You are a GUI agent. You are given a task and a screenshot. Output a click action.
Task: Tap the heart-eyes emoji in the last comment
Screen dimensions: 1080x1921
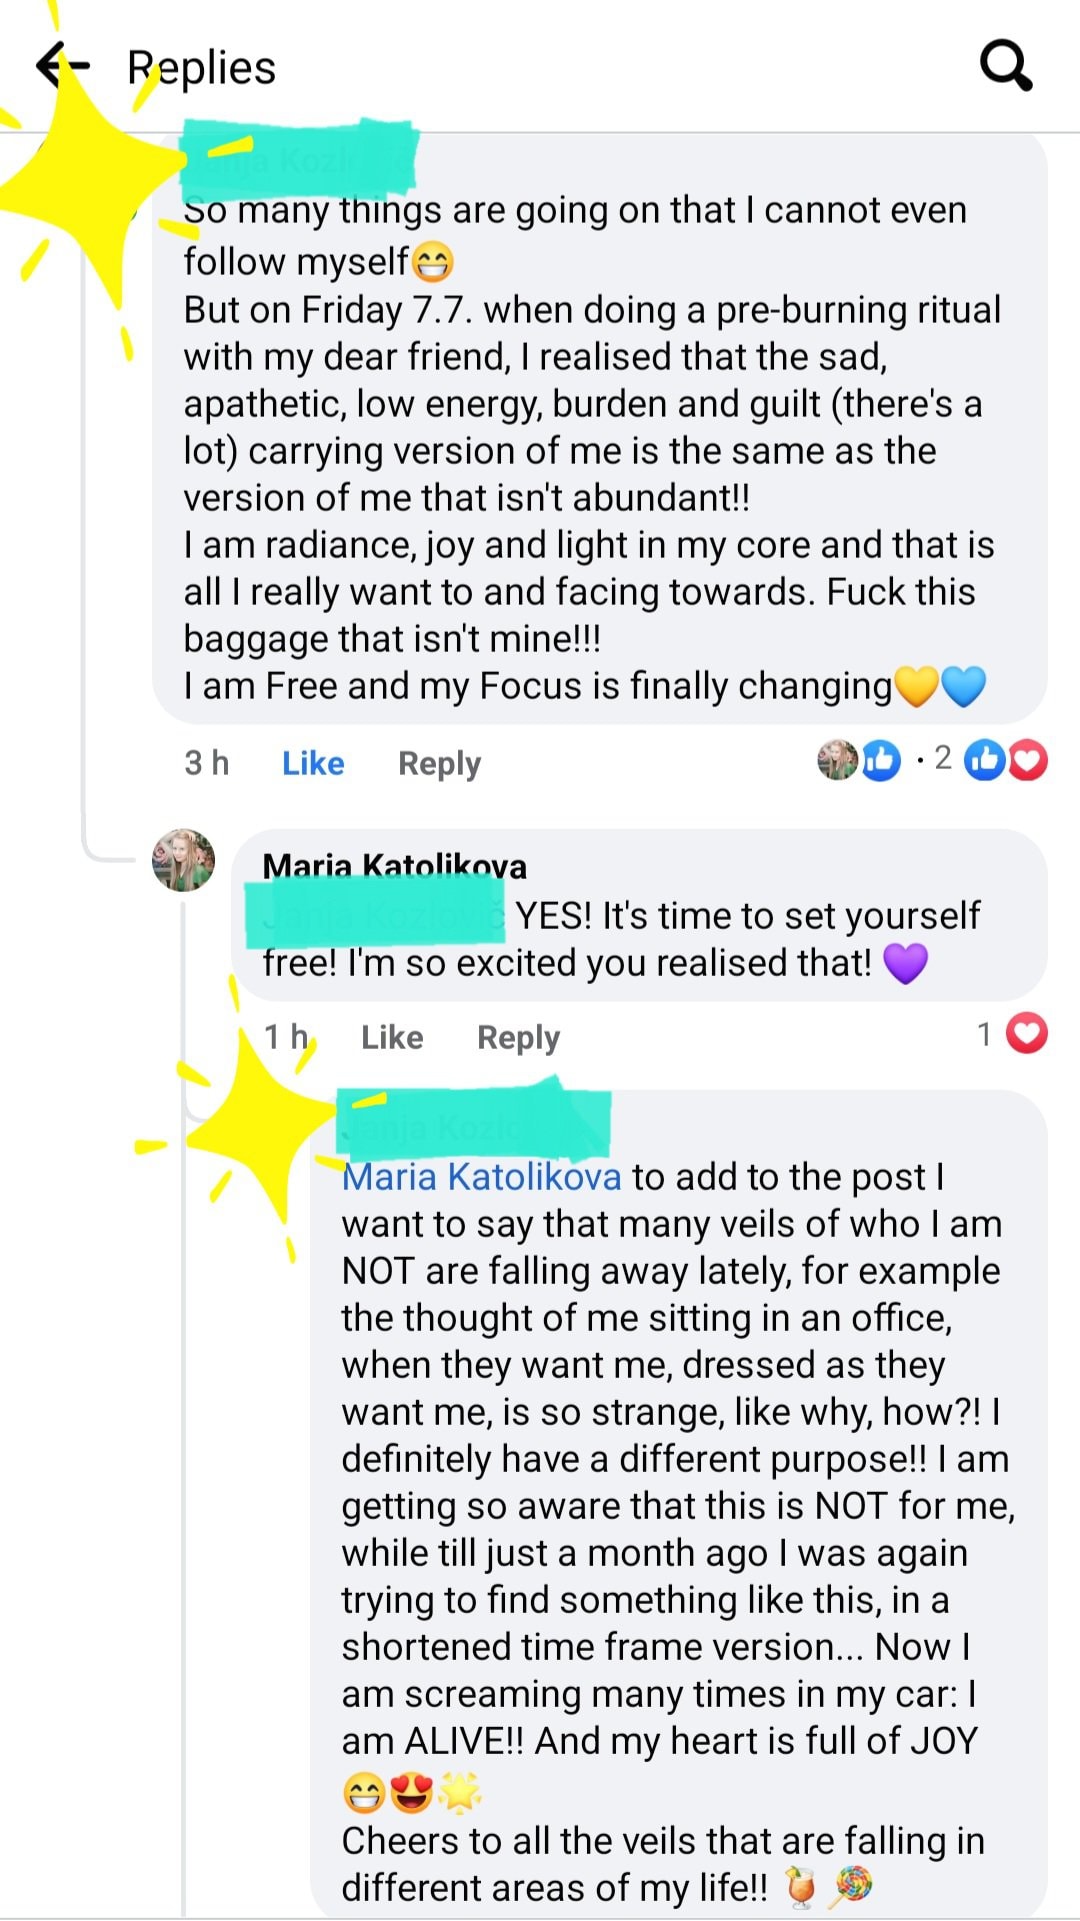[x=411, y=1793]
